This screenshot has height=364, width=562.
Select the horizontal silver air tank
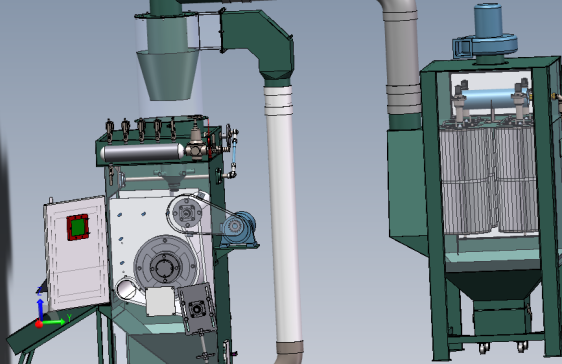[x=142, y=152]
